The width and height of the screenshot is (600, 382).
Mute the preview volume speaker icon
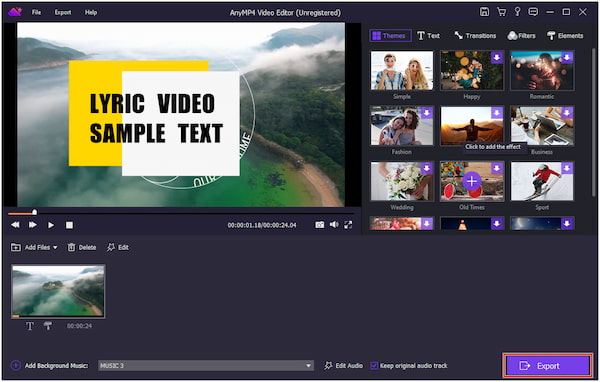pos(334,225)
